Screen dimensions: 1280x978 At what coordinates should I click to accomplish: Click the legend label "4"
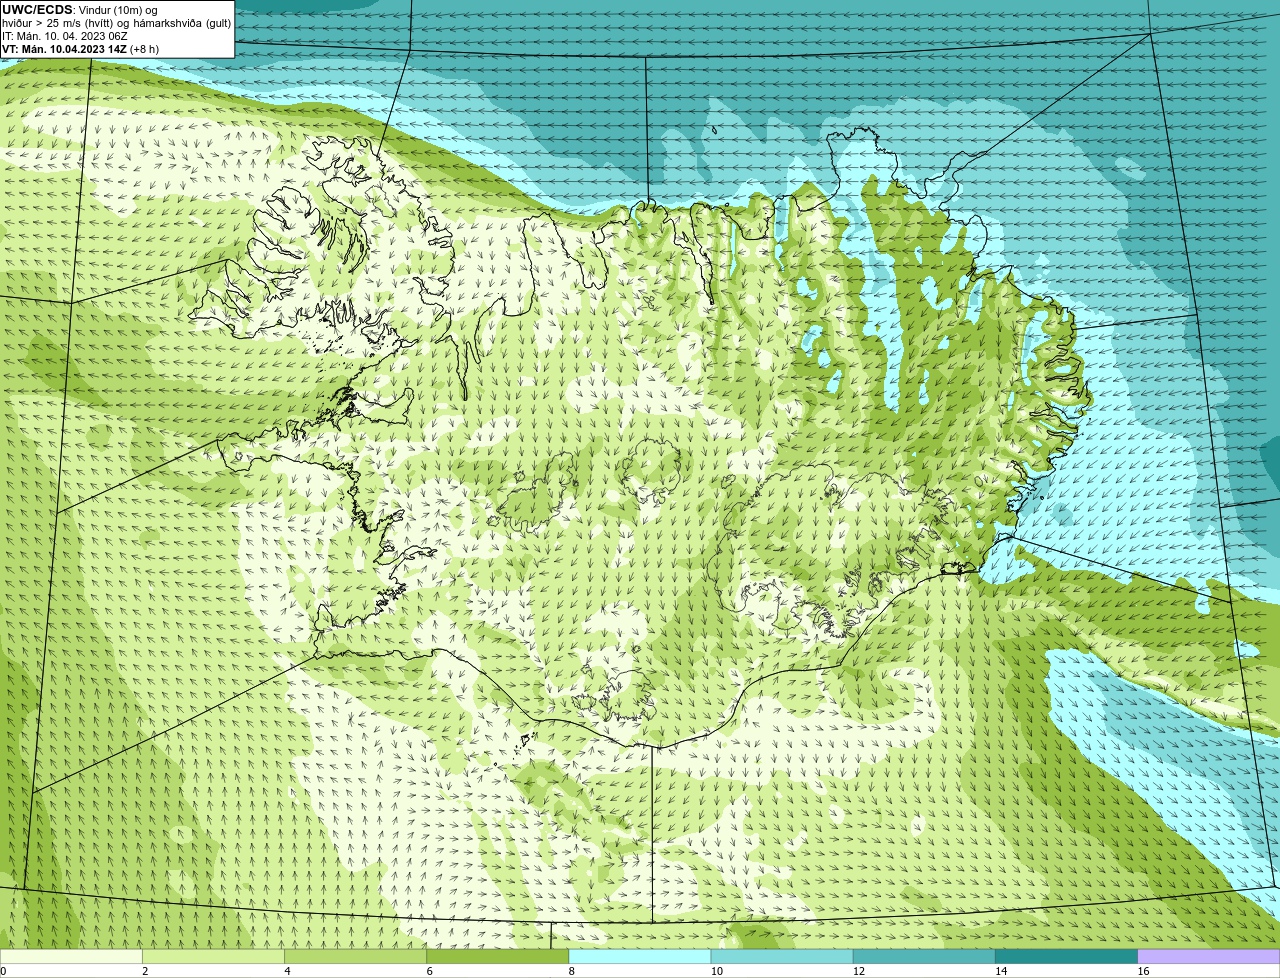click(x=287, y=971)
